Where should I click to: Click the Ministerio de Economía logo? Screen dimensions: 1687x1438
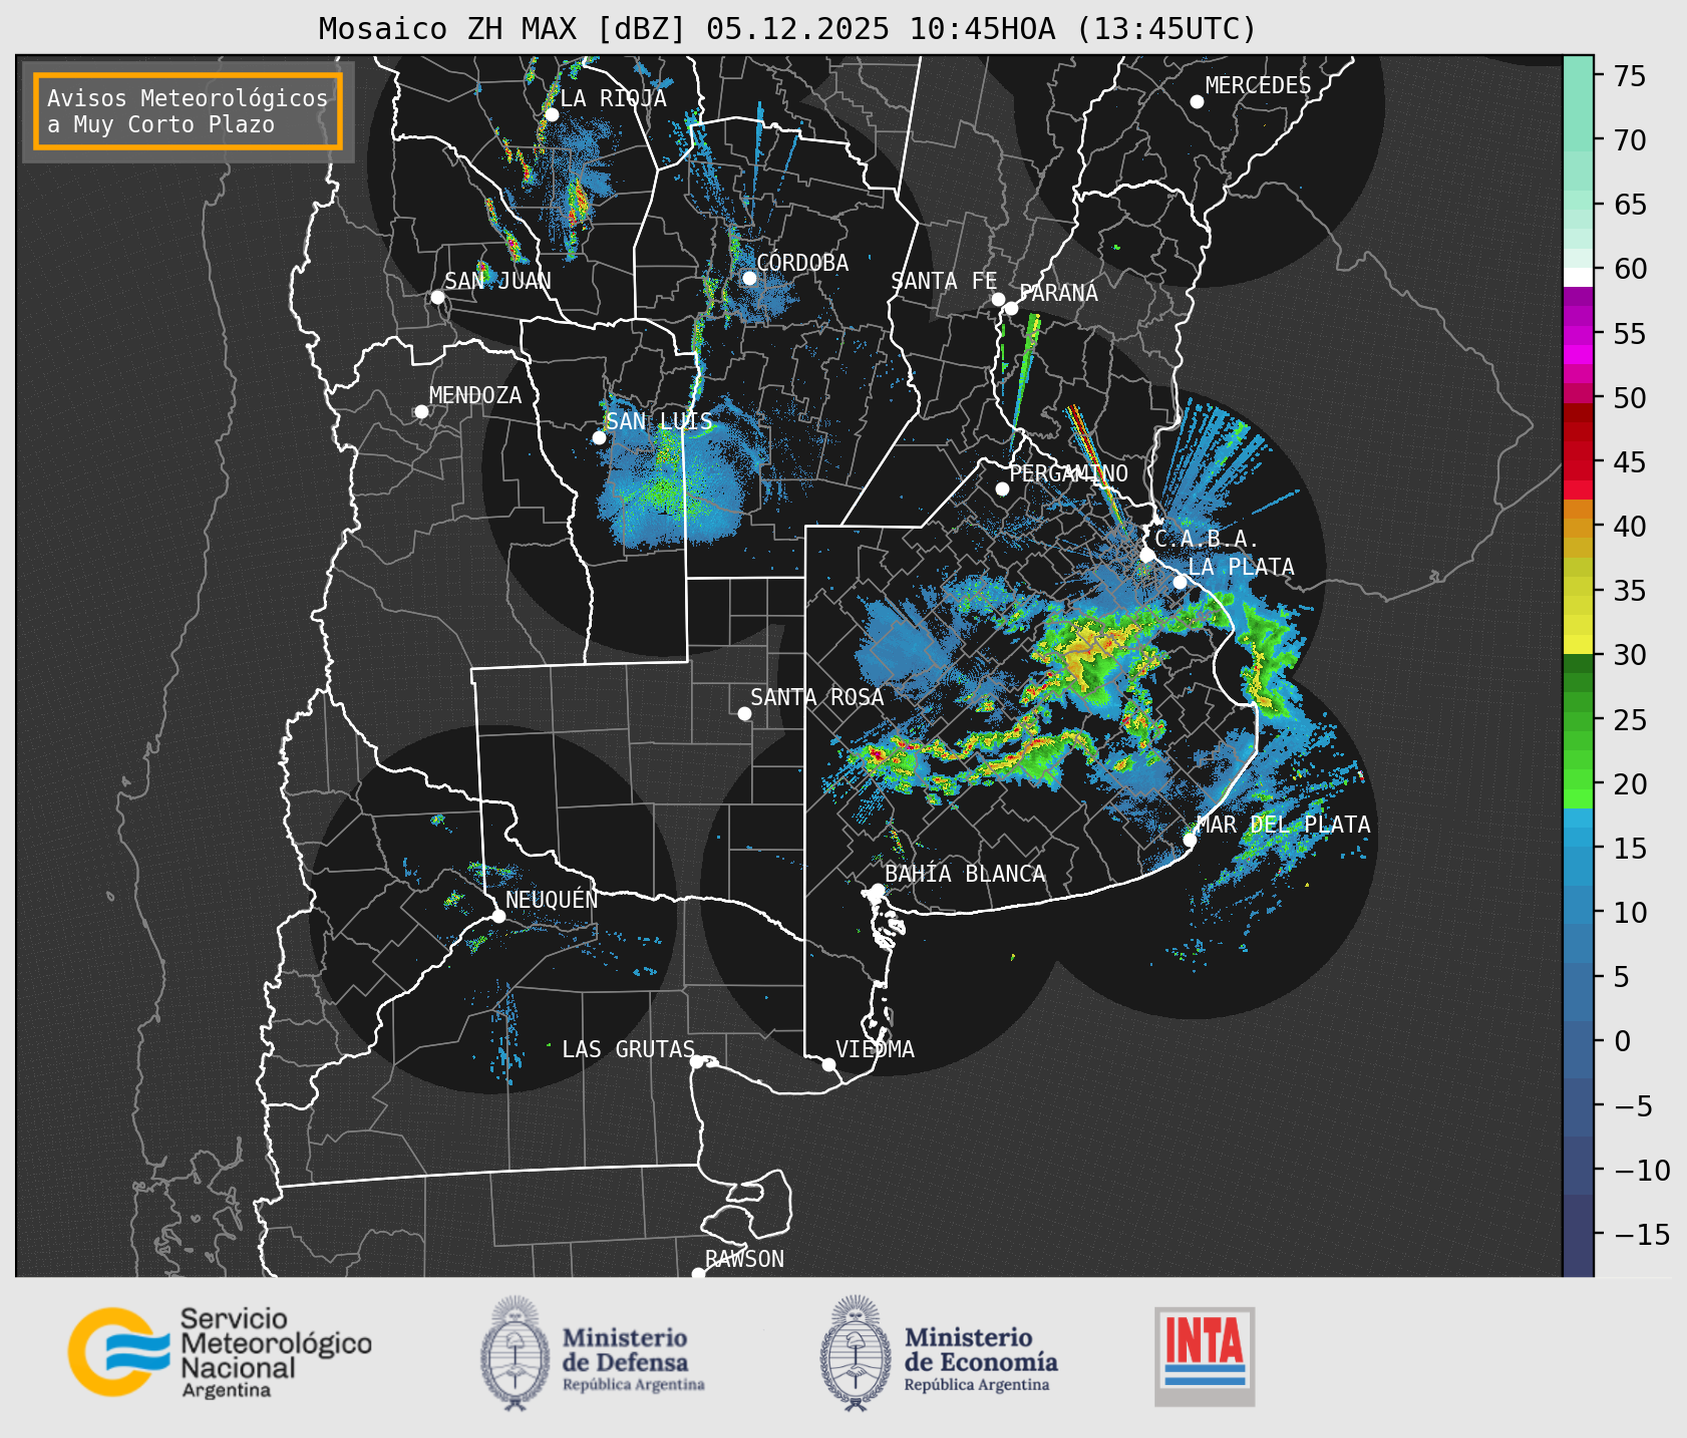coord(939,1353)
